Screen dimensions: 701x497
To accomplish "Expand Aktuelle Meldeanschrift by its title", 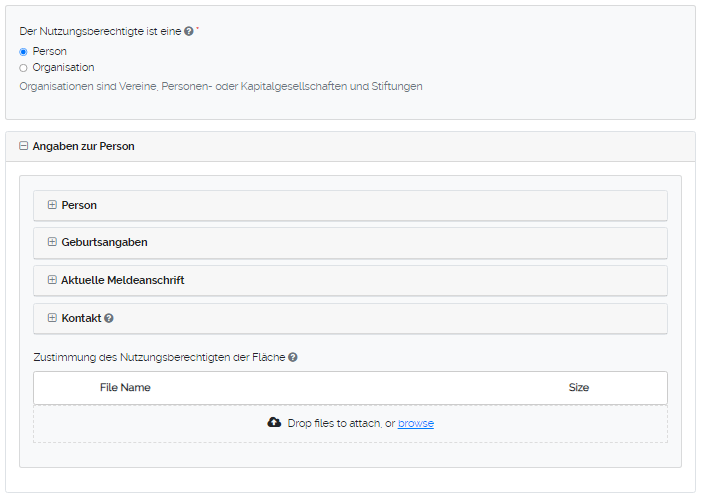I will (122, 280).
